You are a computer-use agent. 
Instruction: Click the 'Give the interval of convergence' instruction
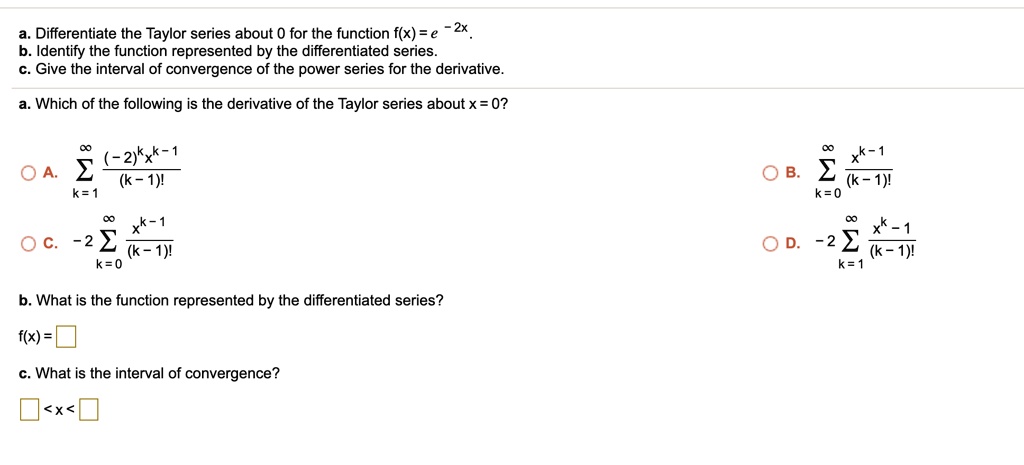point(262,69)
